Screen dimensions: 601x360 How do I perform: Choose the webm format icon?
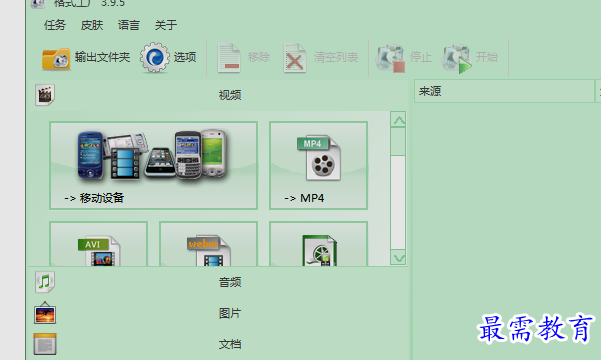coord(209,251)
